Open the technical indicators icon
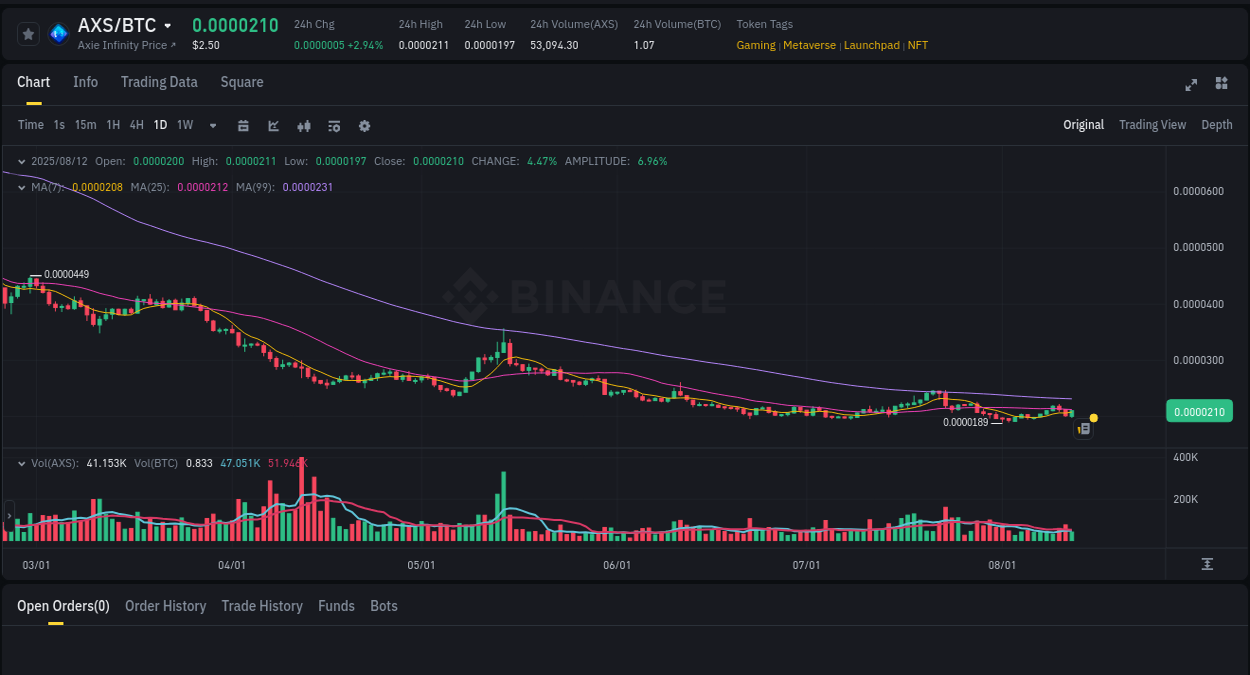The image size is (1250, 675). (x=303, y=125)
